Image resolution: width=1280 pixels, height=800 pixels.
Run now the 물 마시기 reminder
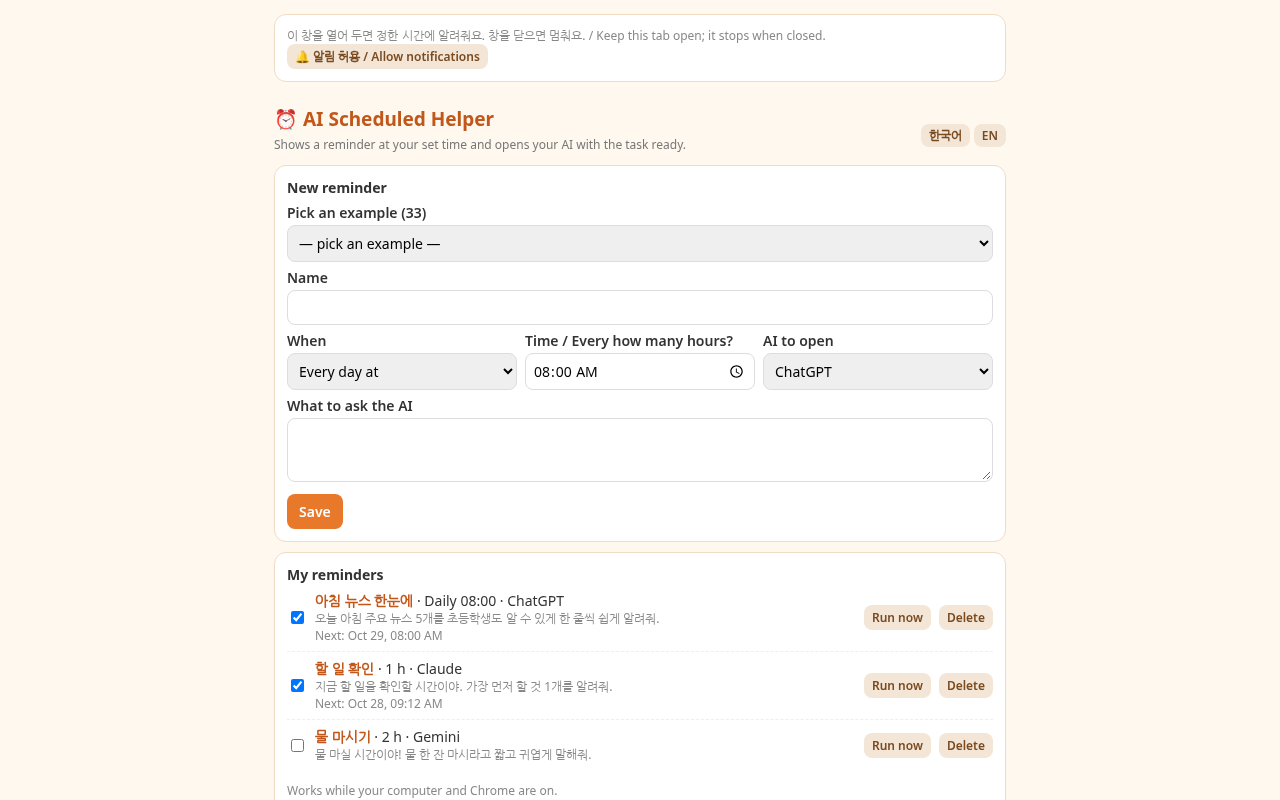(x=897, y=745)
